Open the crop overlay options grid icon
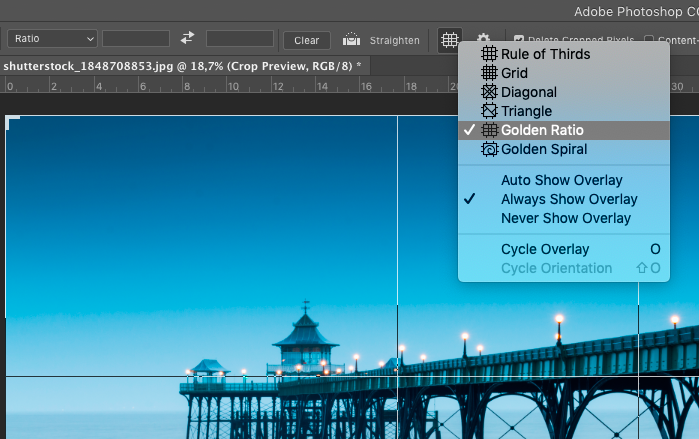Screen dimensions: 699x439 point(450,40)
